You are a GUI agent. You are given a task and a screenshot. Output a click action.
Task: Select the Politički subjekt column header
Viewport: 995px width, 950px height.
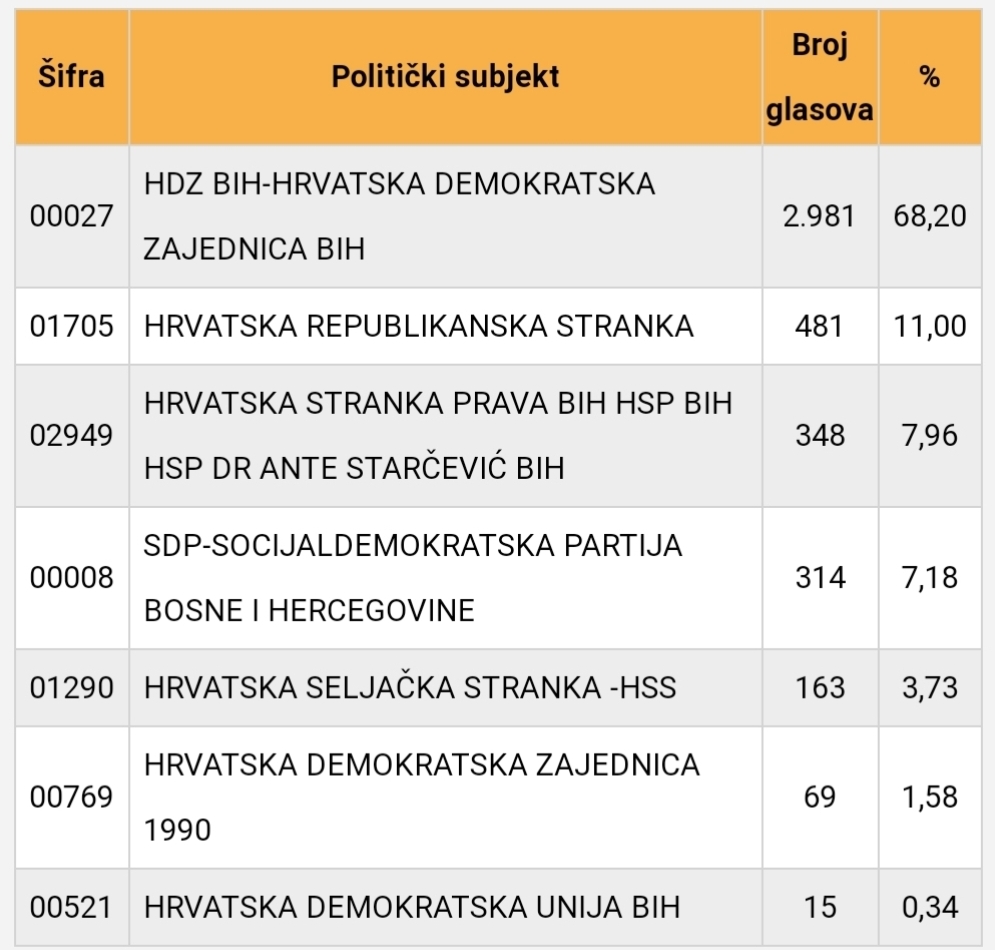pyautogui.click(x=445, y=77)
